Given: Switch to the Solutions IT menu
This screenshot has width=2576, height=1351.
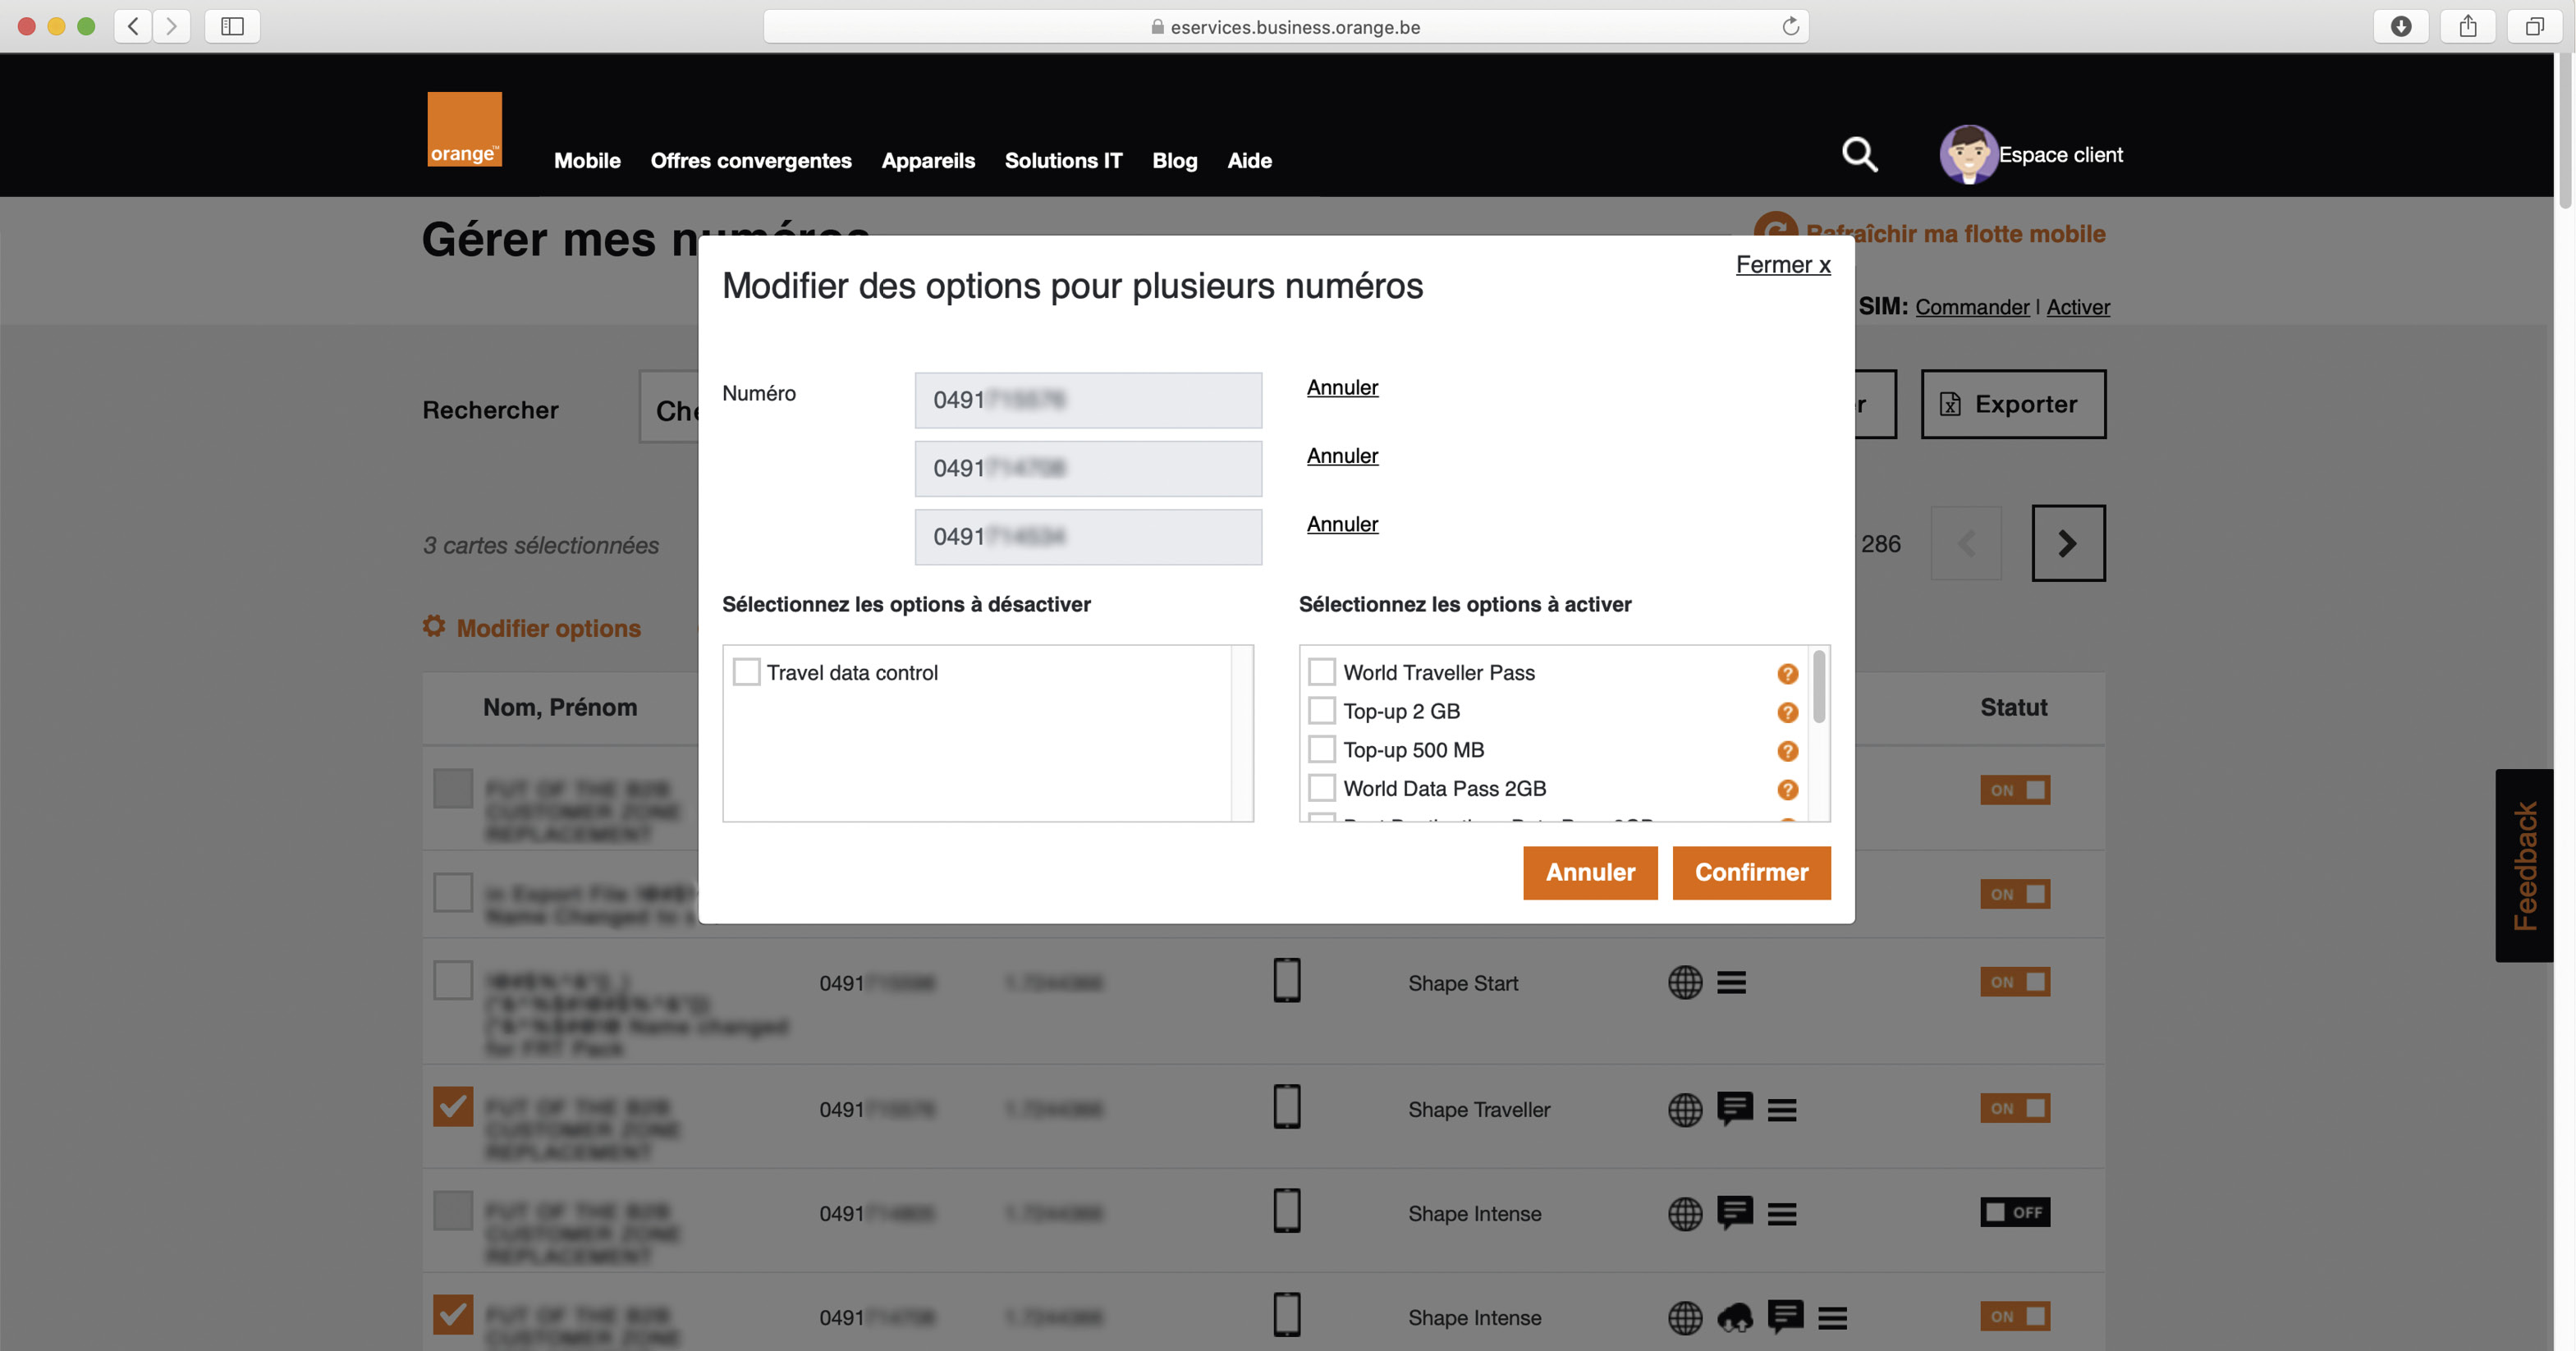Looking at the screenshot, I should (1063, 160).
